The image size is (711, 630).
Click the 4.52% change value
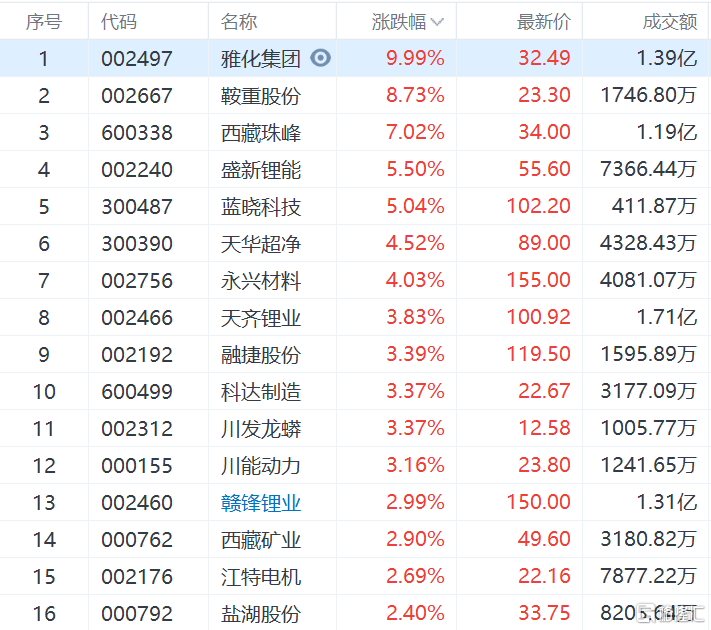tap(415, 243)
